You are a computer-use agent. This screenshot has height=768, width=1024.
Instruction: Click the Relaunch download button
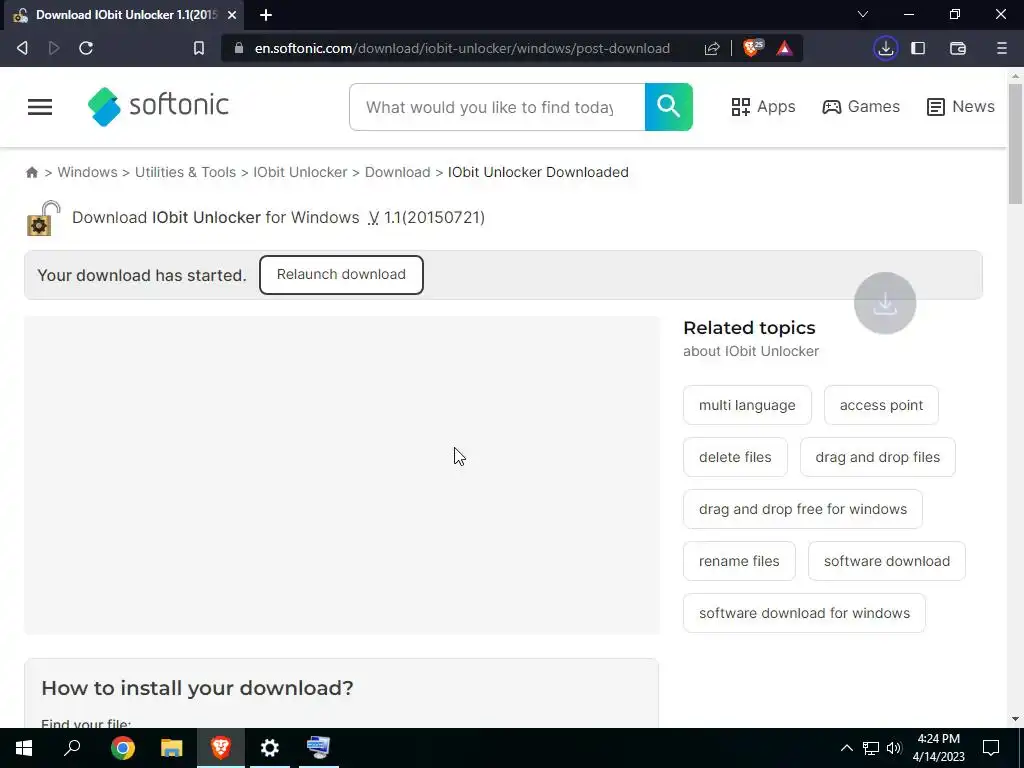coord(341,275)
